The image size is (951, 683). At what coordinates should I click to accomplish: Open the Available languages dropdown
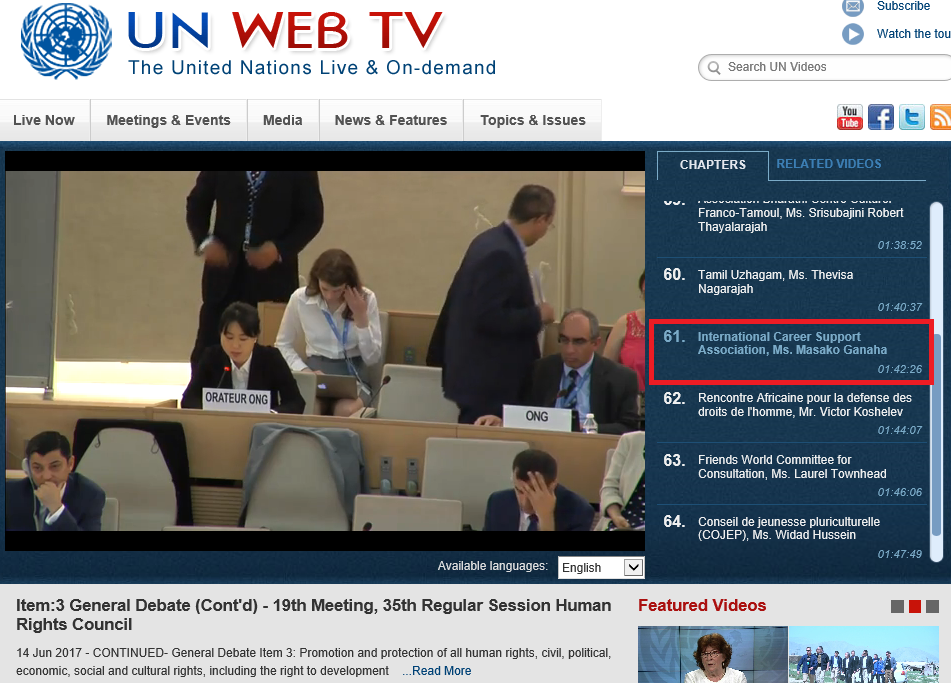(601, 568)
